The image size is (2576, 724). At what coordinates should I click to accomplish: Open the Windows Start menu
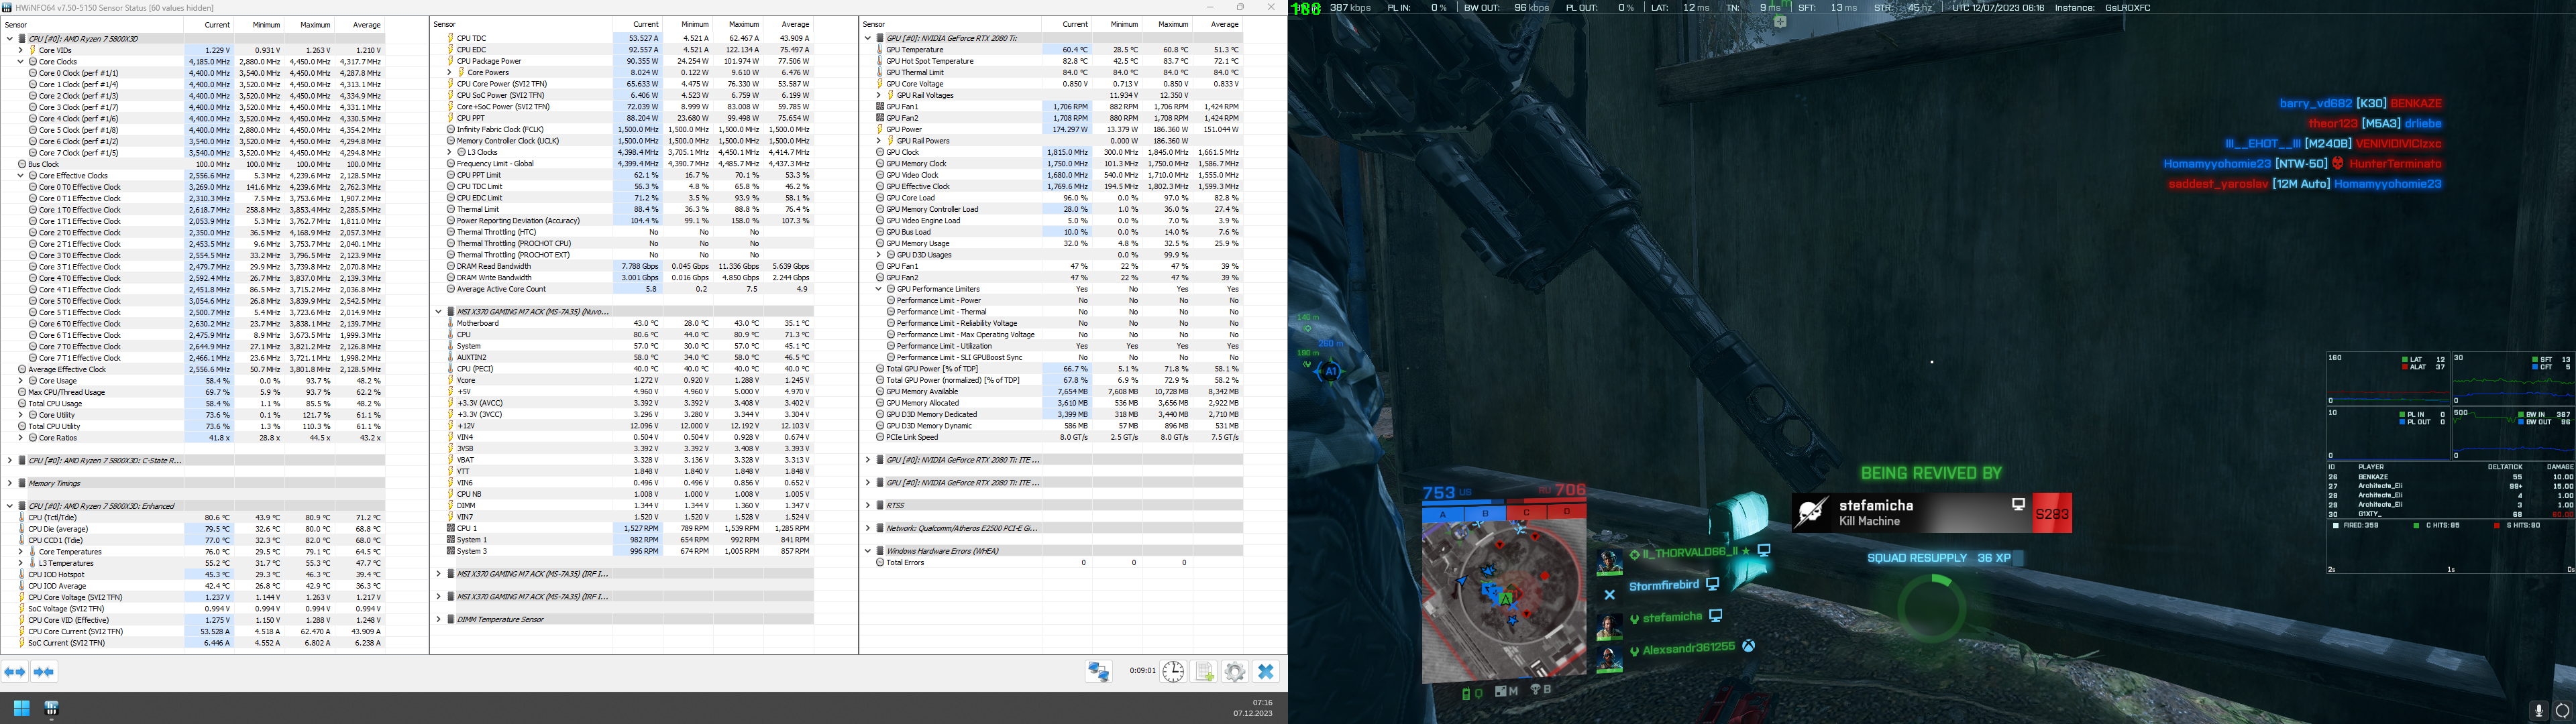click(x=21, y=708)
